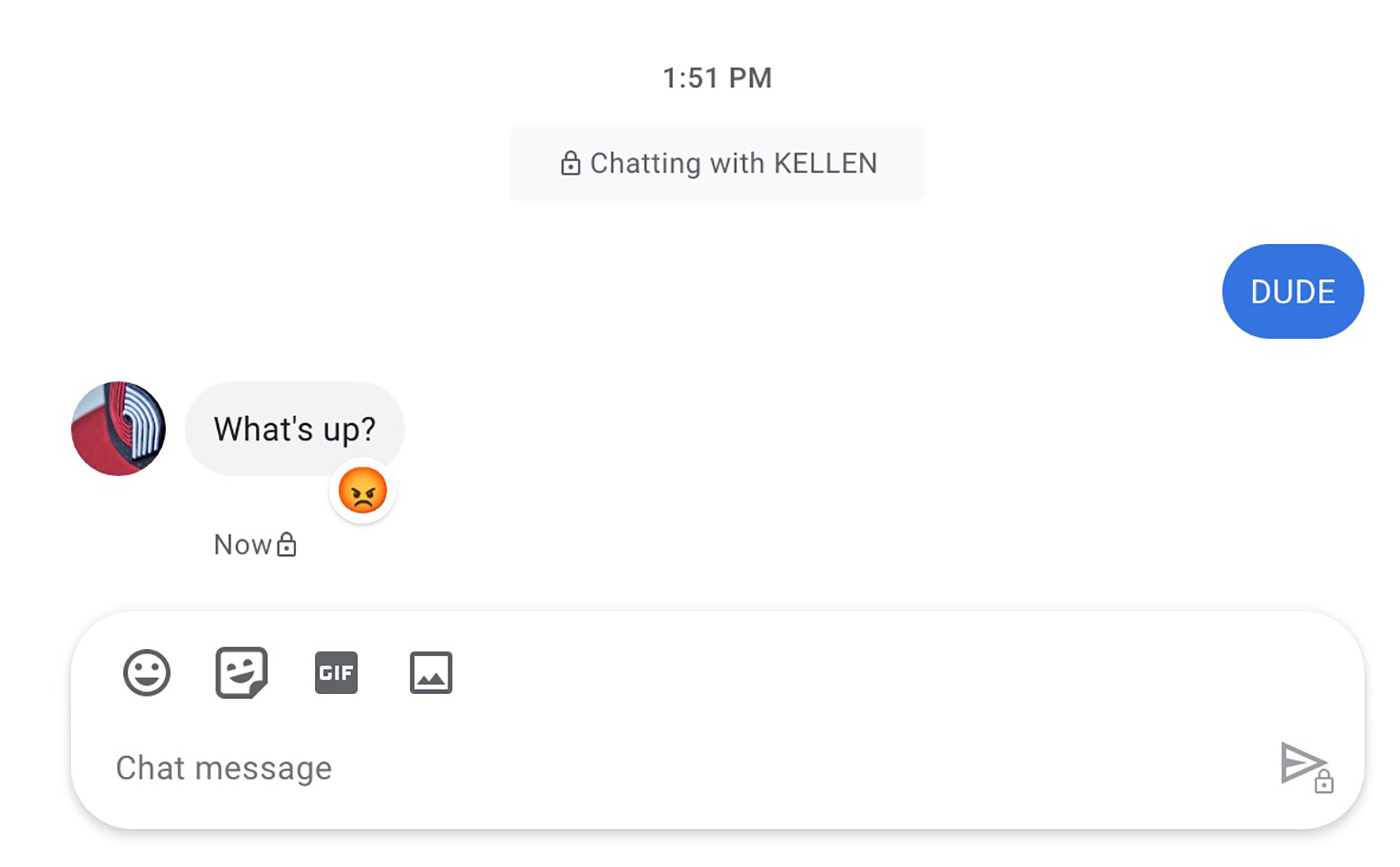Click the word "Chatting" in the banner
The image size is (1400, 867).
[646, 163]
